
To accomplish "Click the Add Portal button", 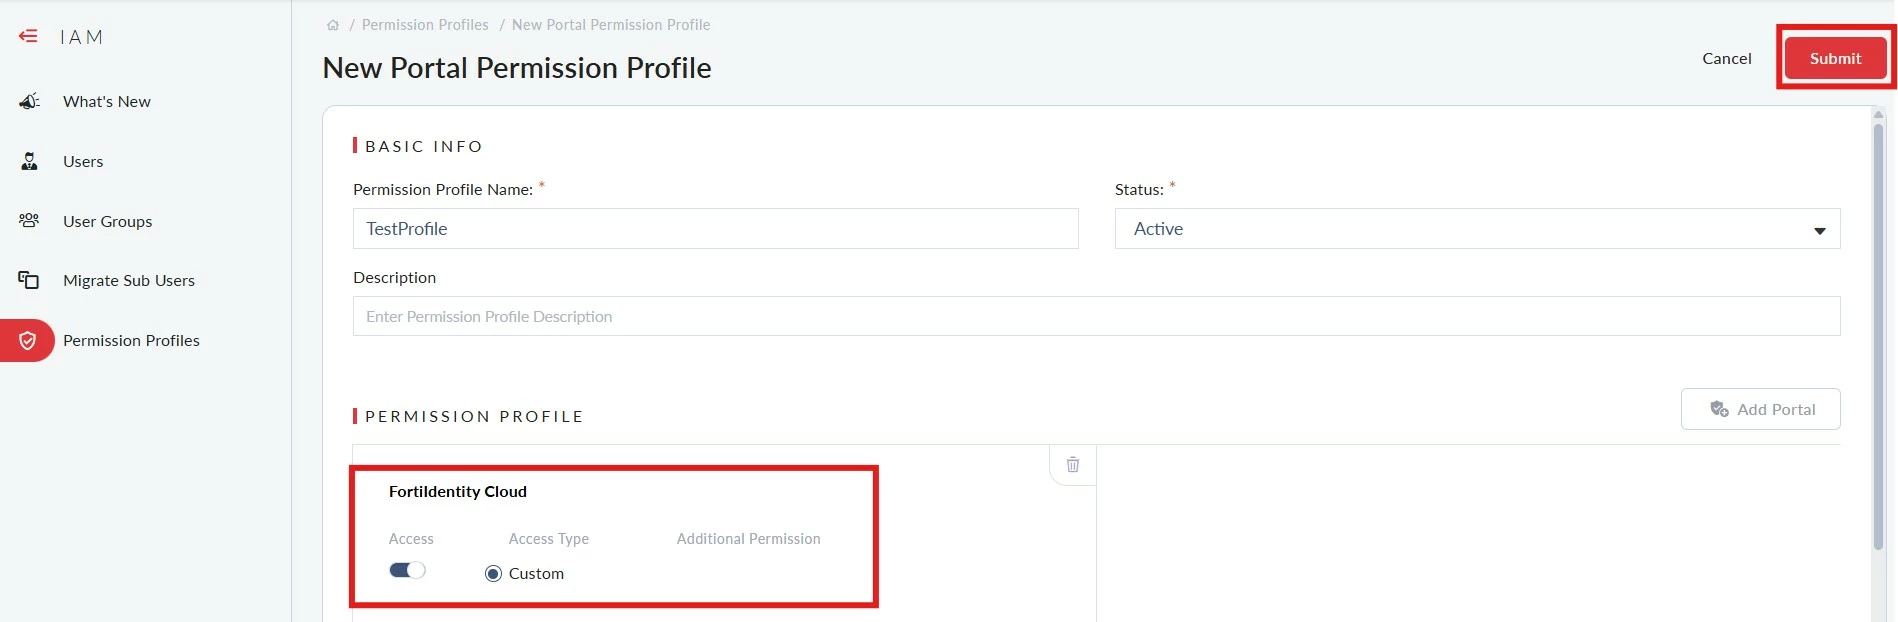I will click(x=1761, y=409).
